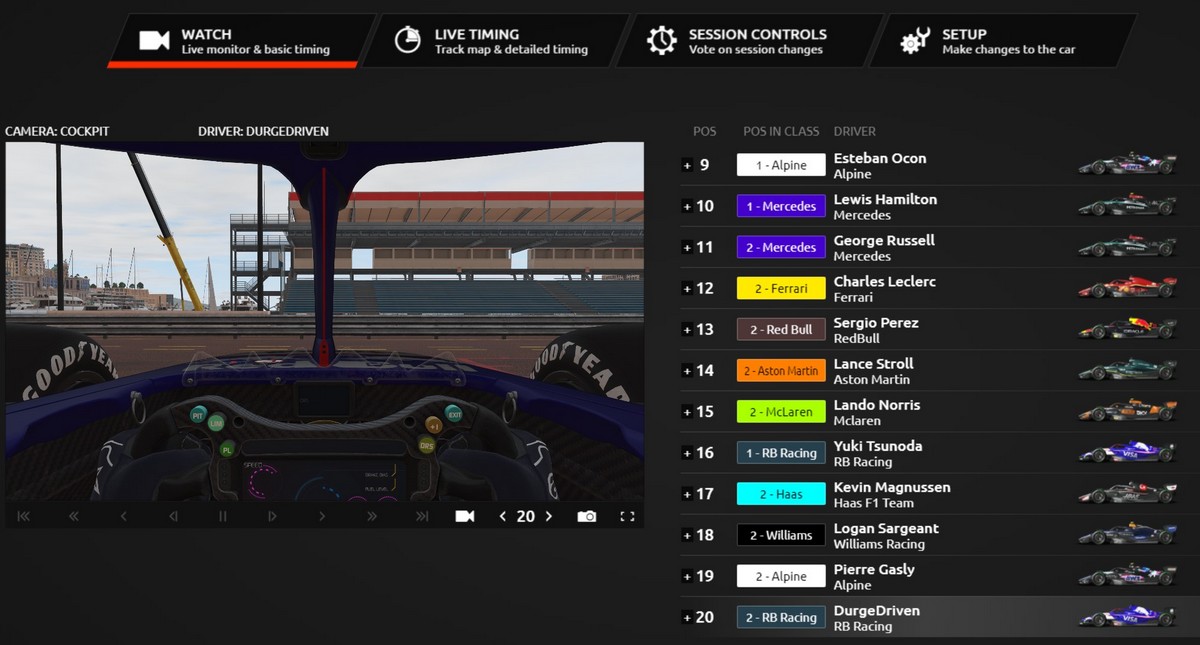Select driver Sergio Perez
Viewport: 1200px width, 645px height.
point(876,322)
